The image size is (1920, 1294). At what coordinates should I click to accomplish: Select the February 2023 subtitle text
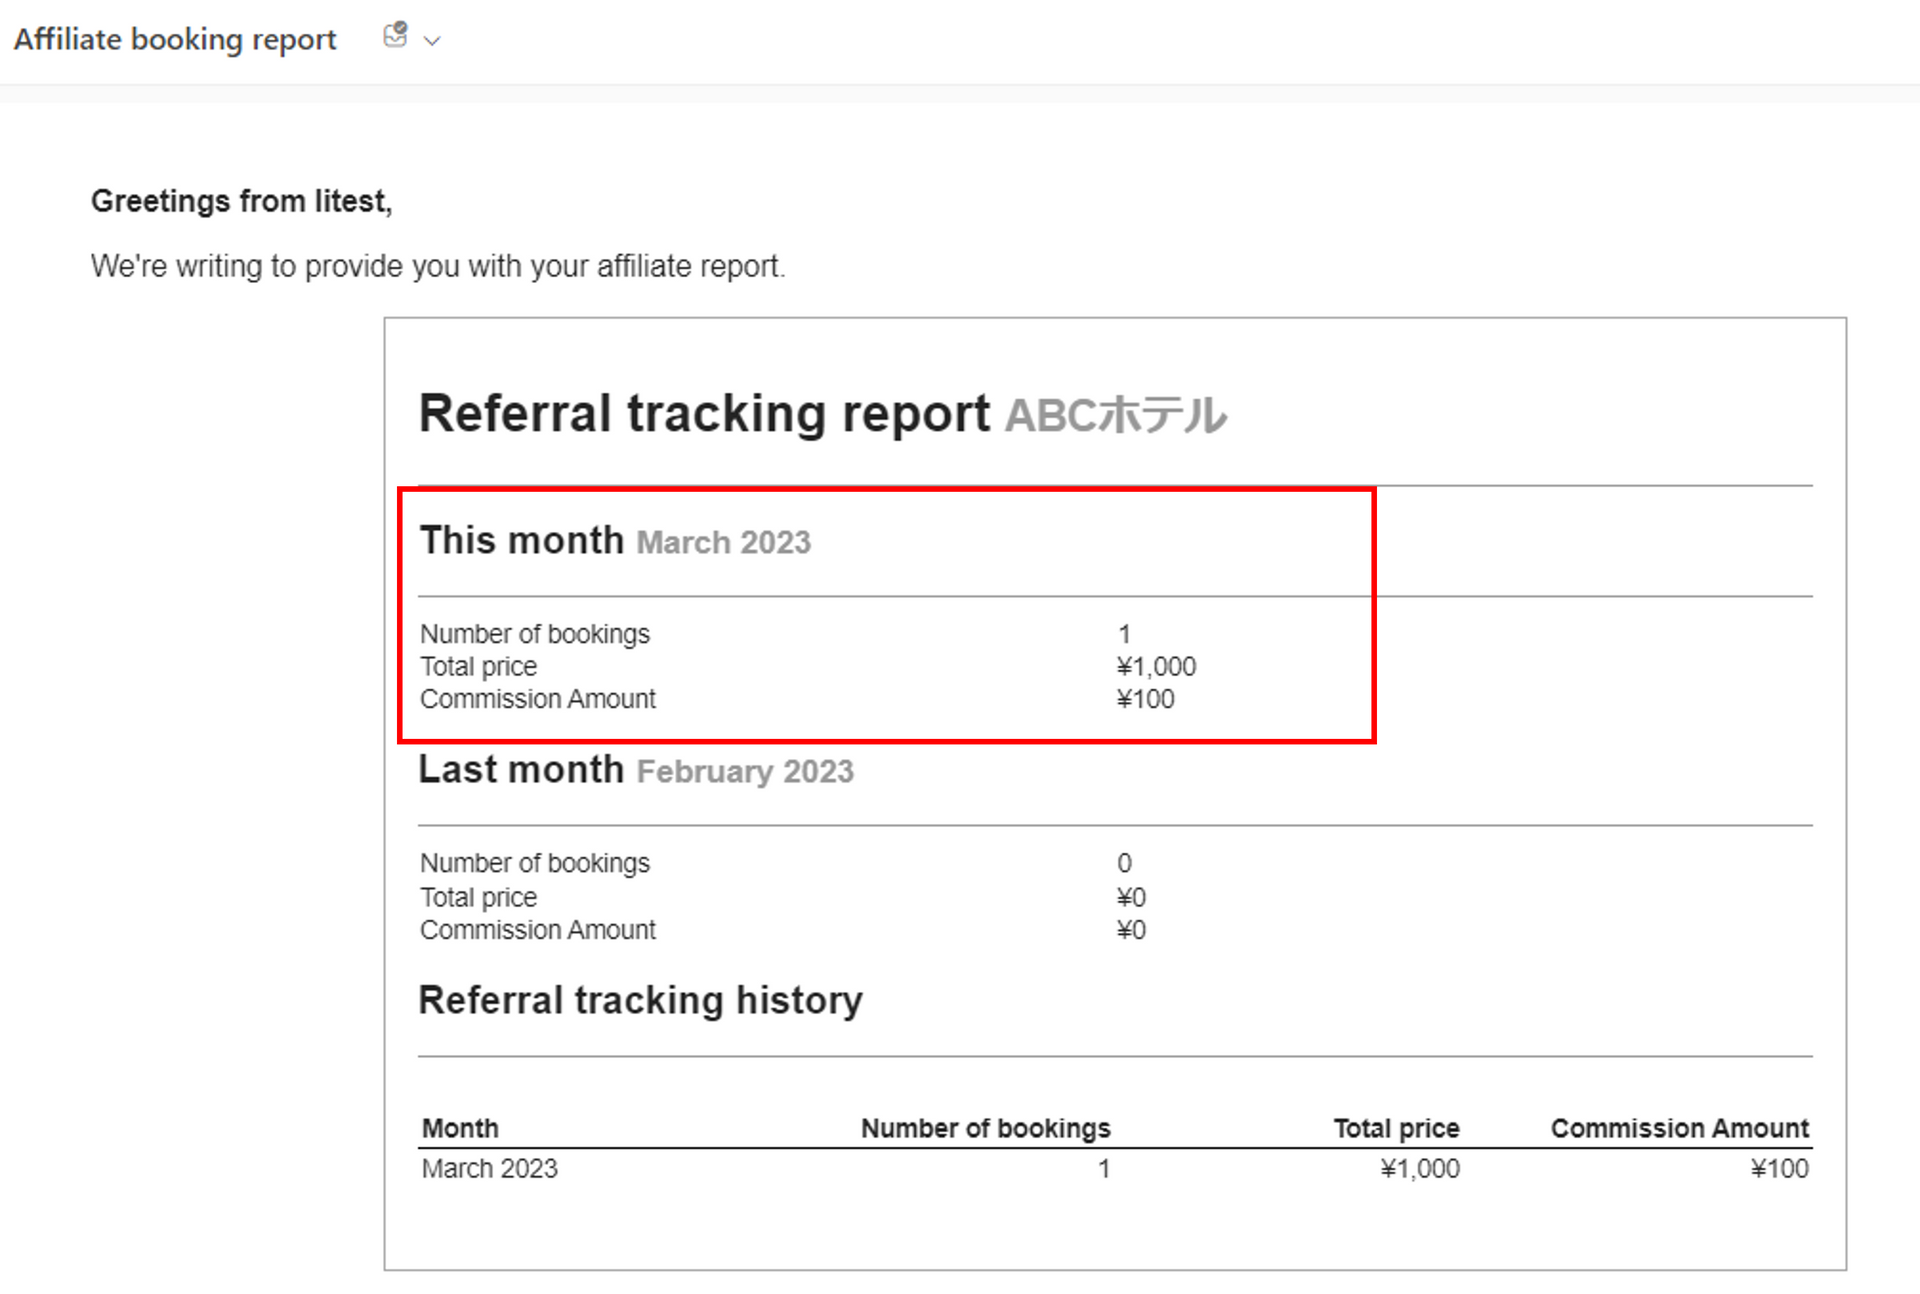coord(745,771)
